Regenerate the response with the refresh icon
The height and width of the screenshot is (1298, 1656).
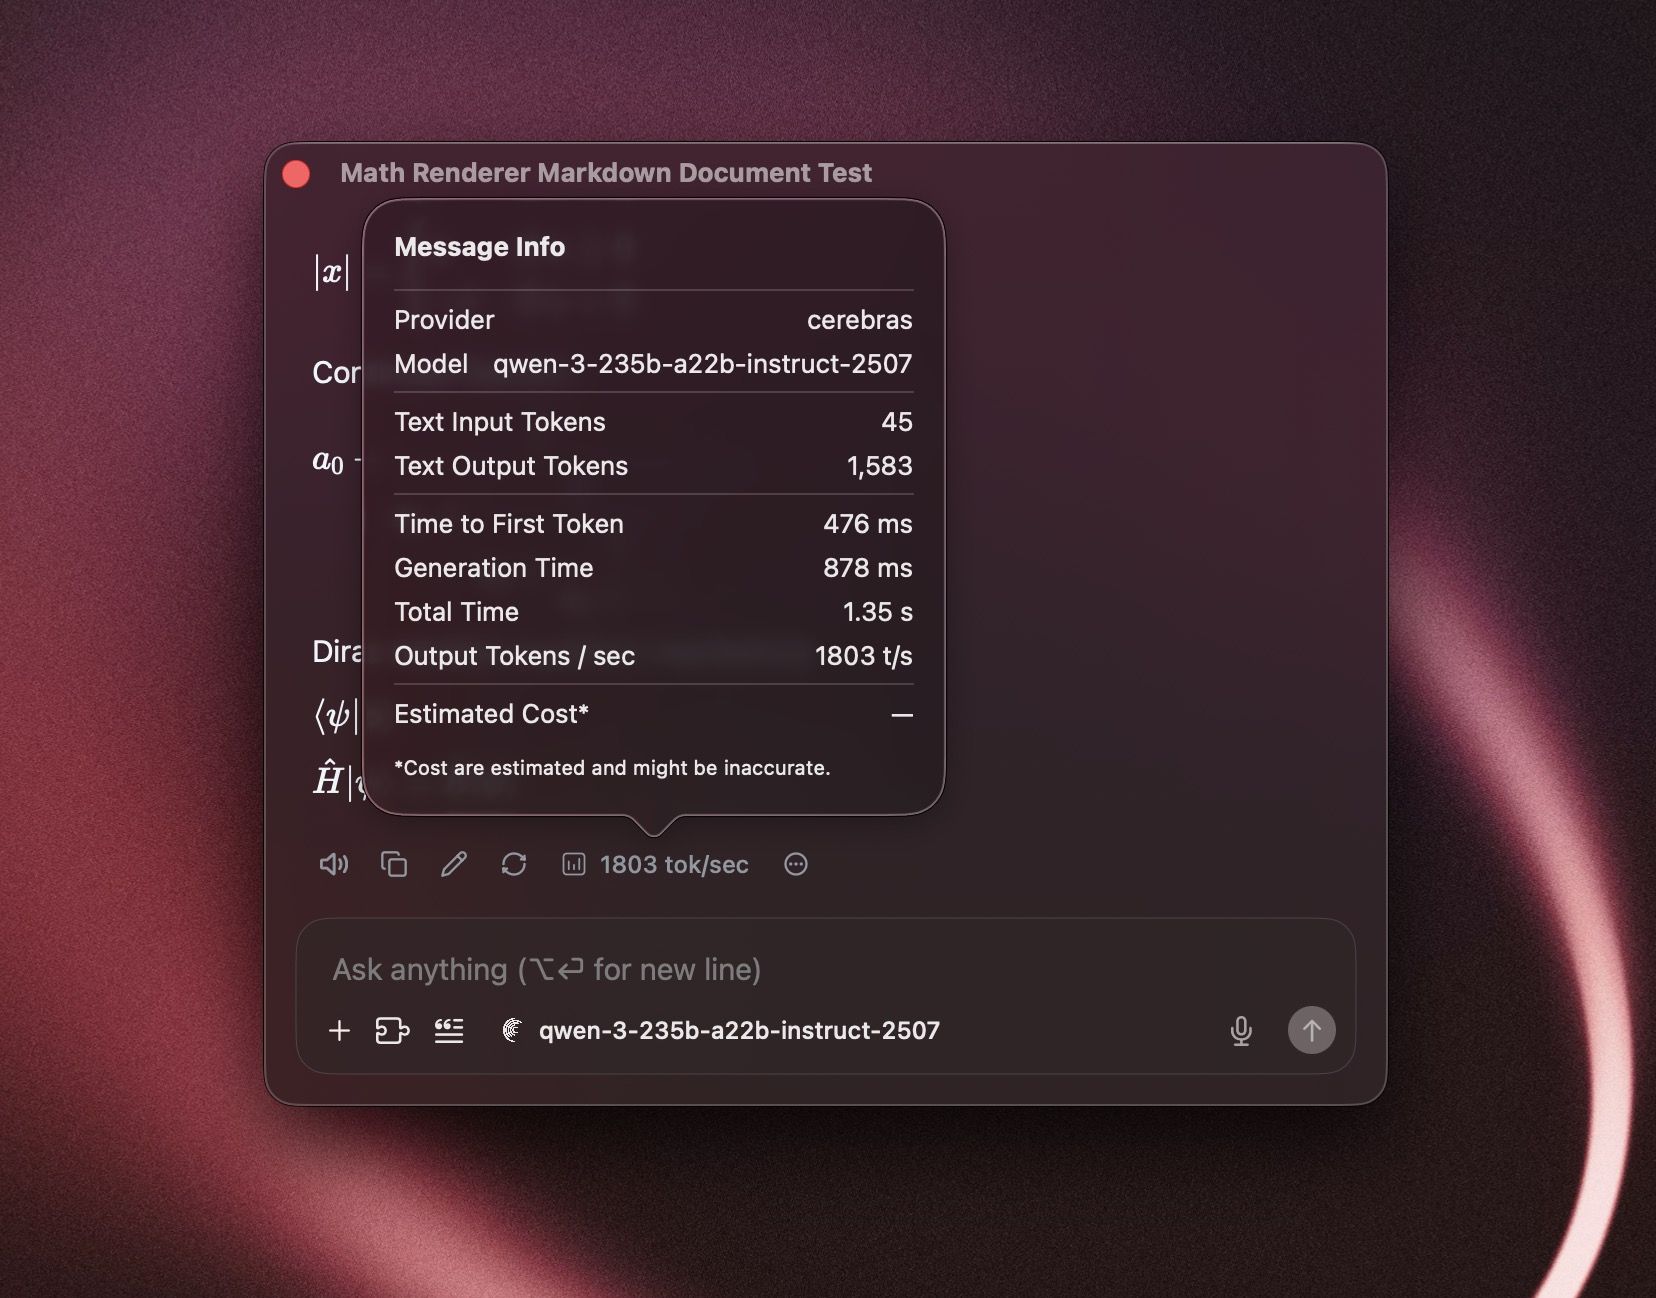point(514,864)
